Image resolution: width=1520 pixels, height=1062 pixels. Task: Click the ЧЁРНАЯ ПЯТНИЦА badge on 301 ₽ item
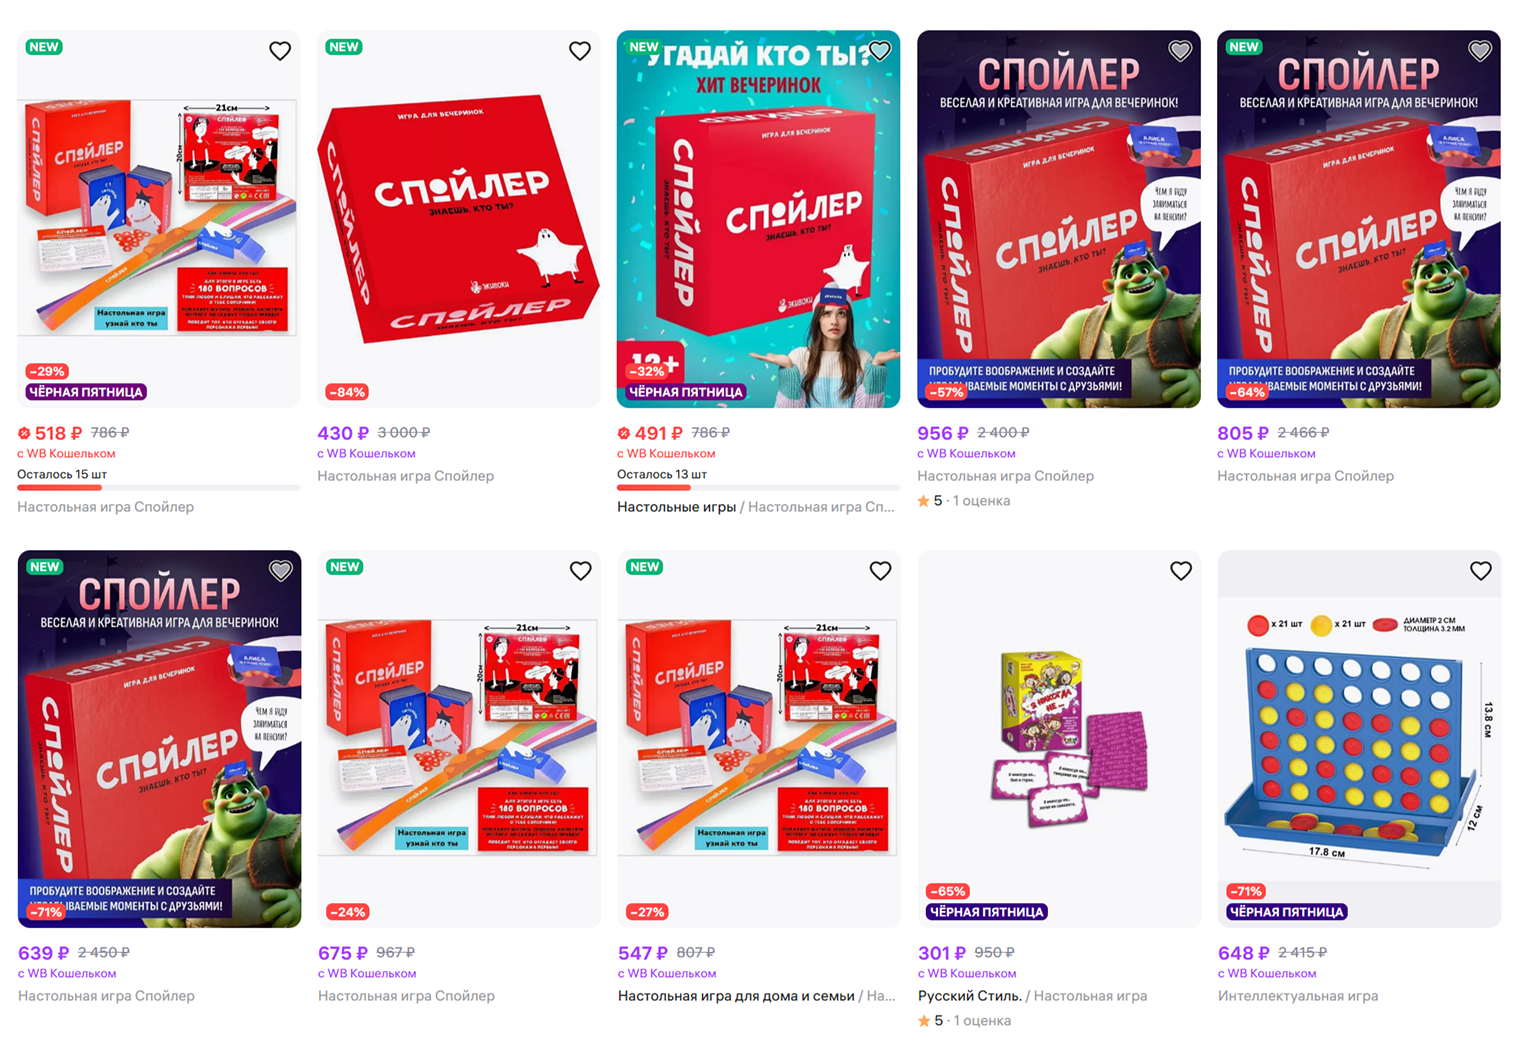987,912
